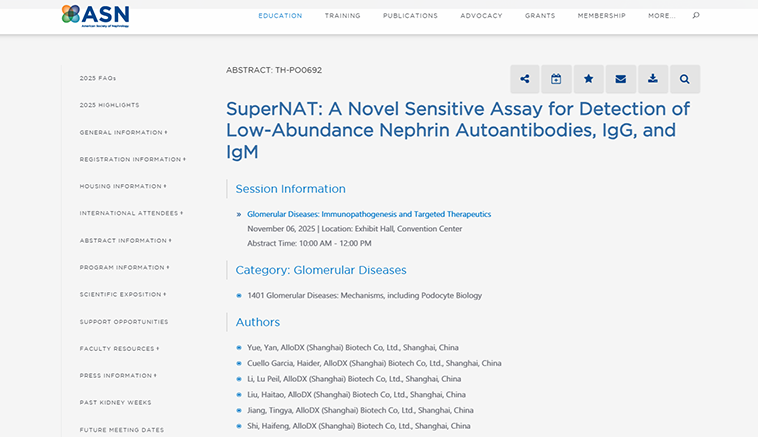Open Past Kidney Weeks link
The image size is (758, 437).
point(114,402)
